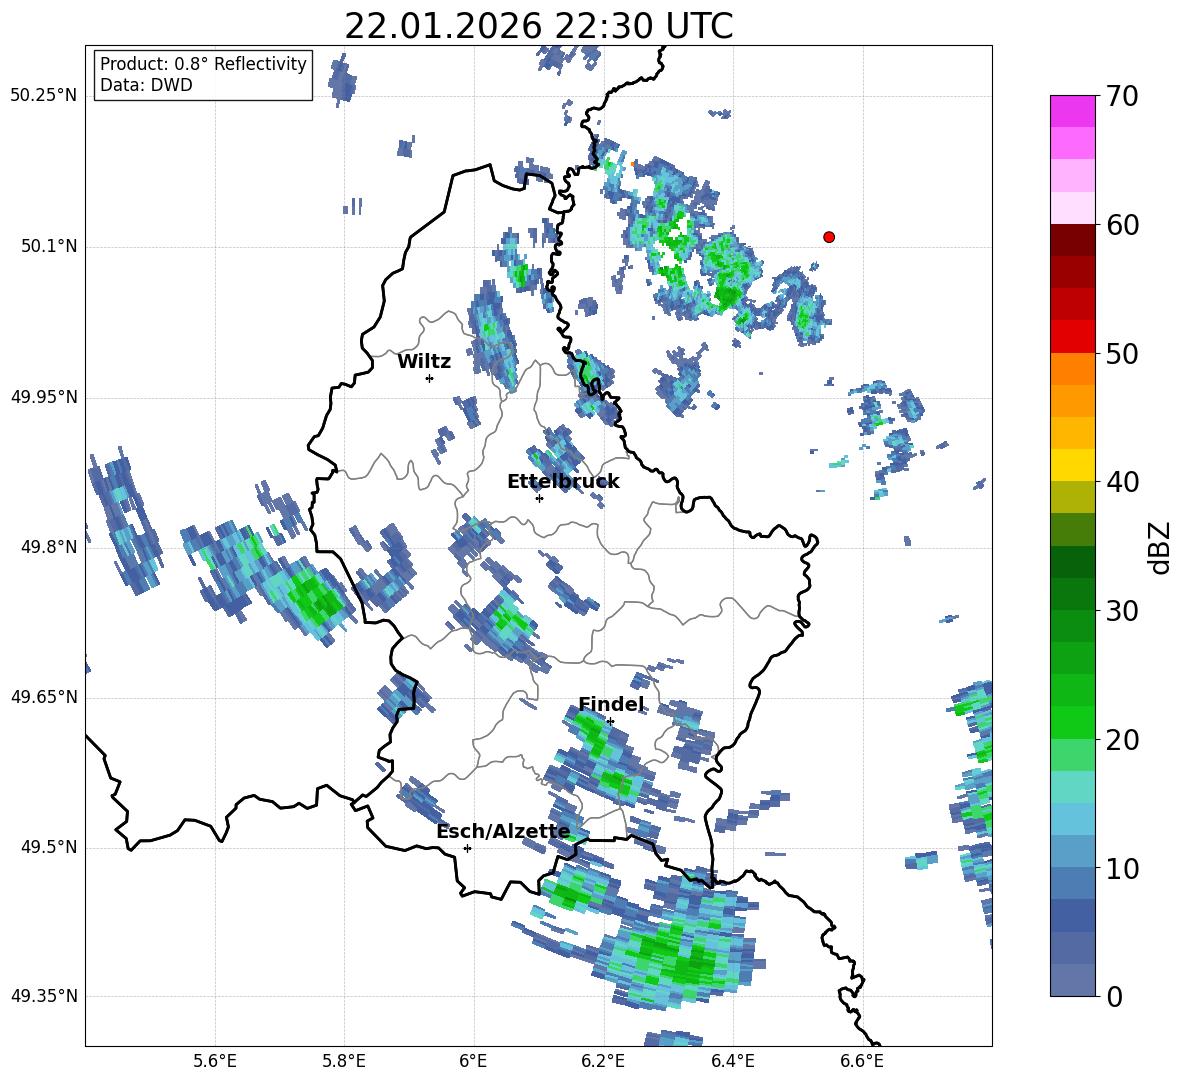Click the Product: 0.8° Reflectivity text

coord(203,63)
